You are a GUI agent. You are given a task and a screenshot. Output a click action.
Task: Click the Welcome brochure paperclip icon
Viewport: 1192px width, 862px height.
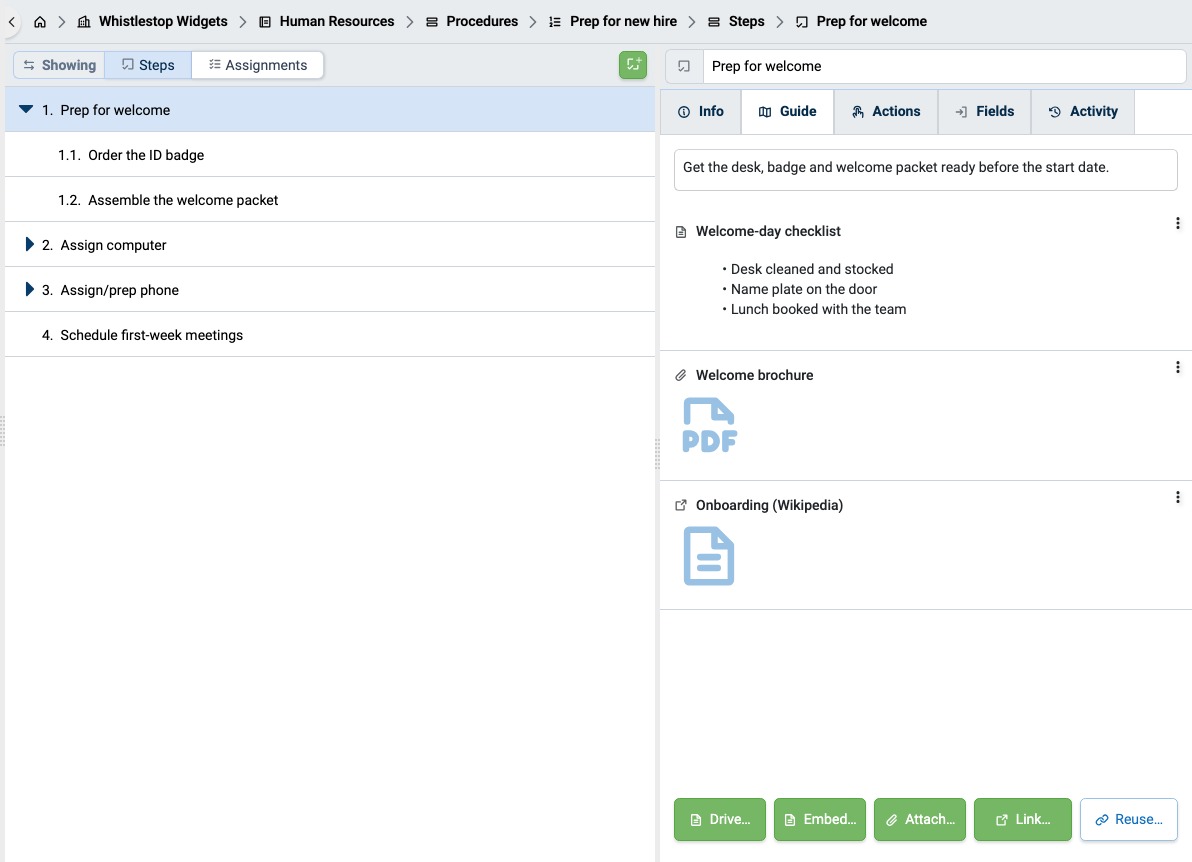[681, 376]
